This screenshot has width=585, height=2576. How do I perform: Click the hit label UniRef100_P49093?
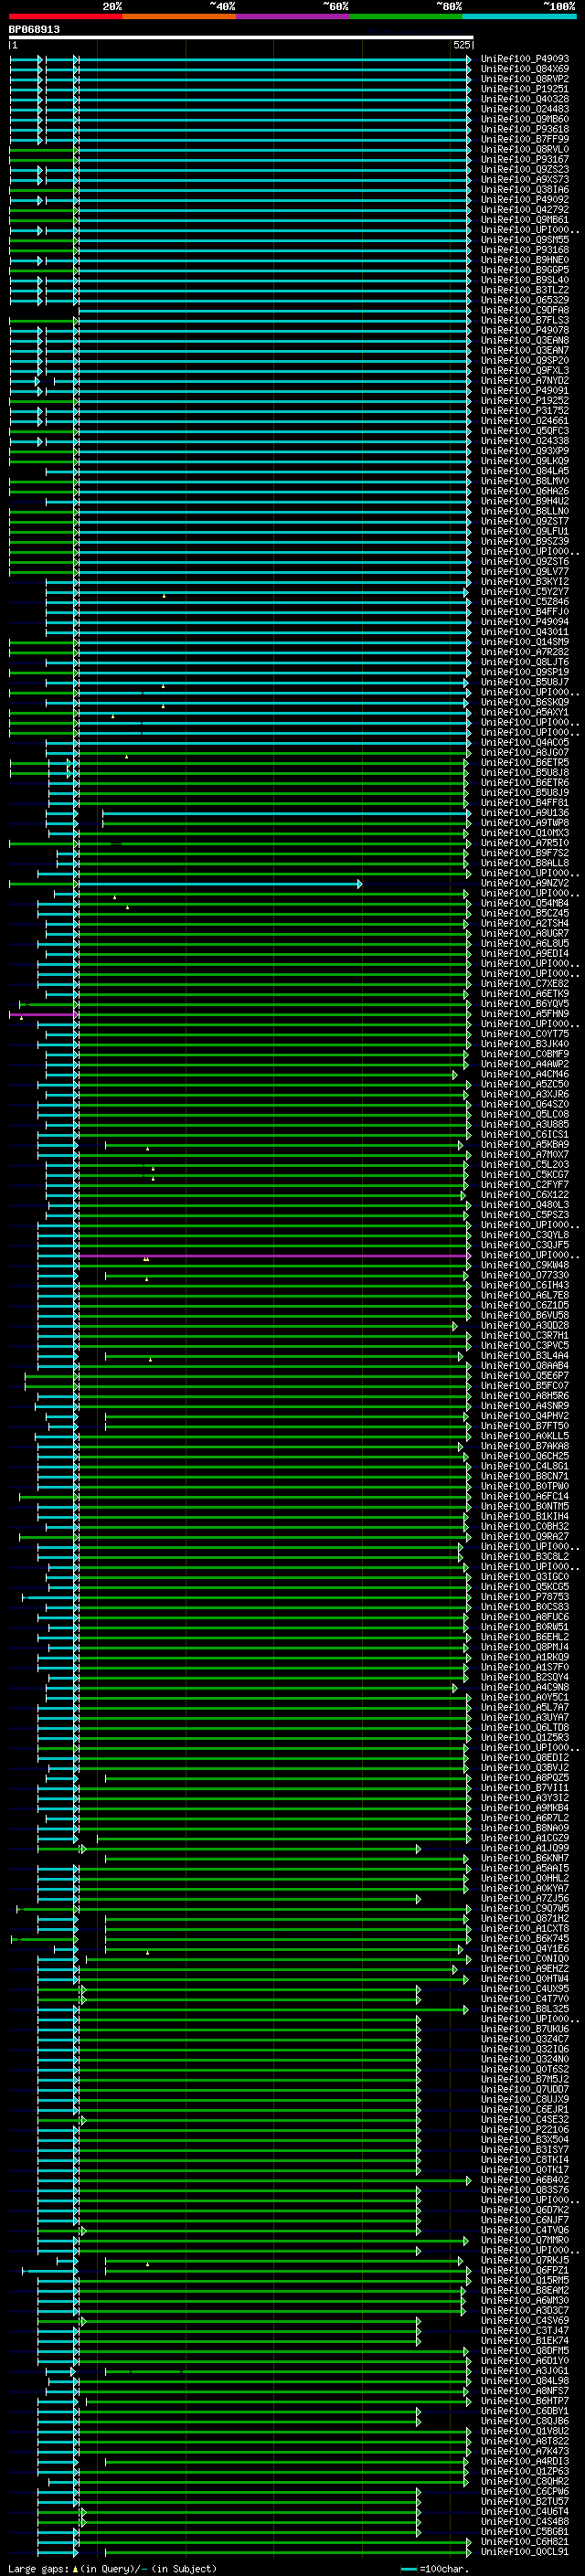tap(525, 59)
